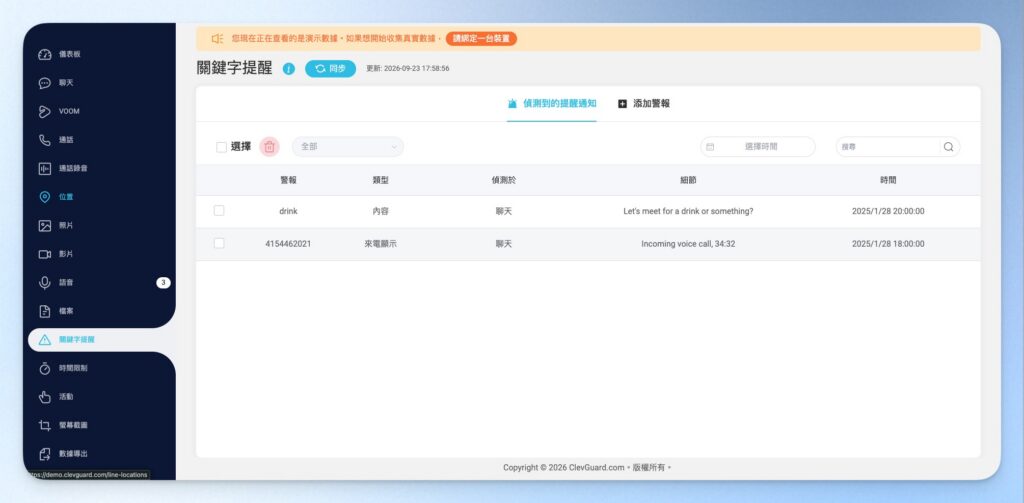1024x503 pixels.
Task: Click the 偵測於 column header
Action: (x=504, y=180)
